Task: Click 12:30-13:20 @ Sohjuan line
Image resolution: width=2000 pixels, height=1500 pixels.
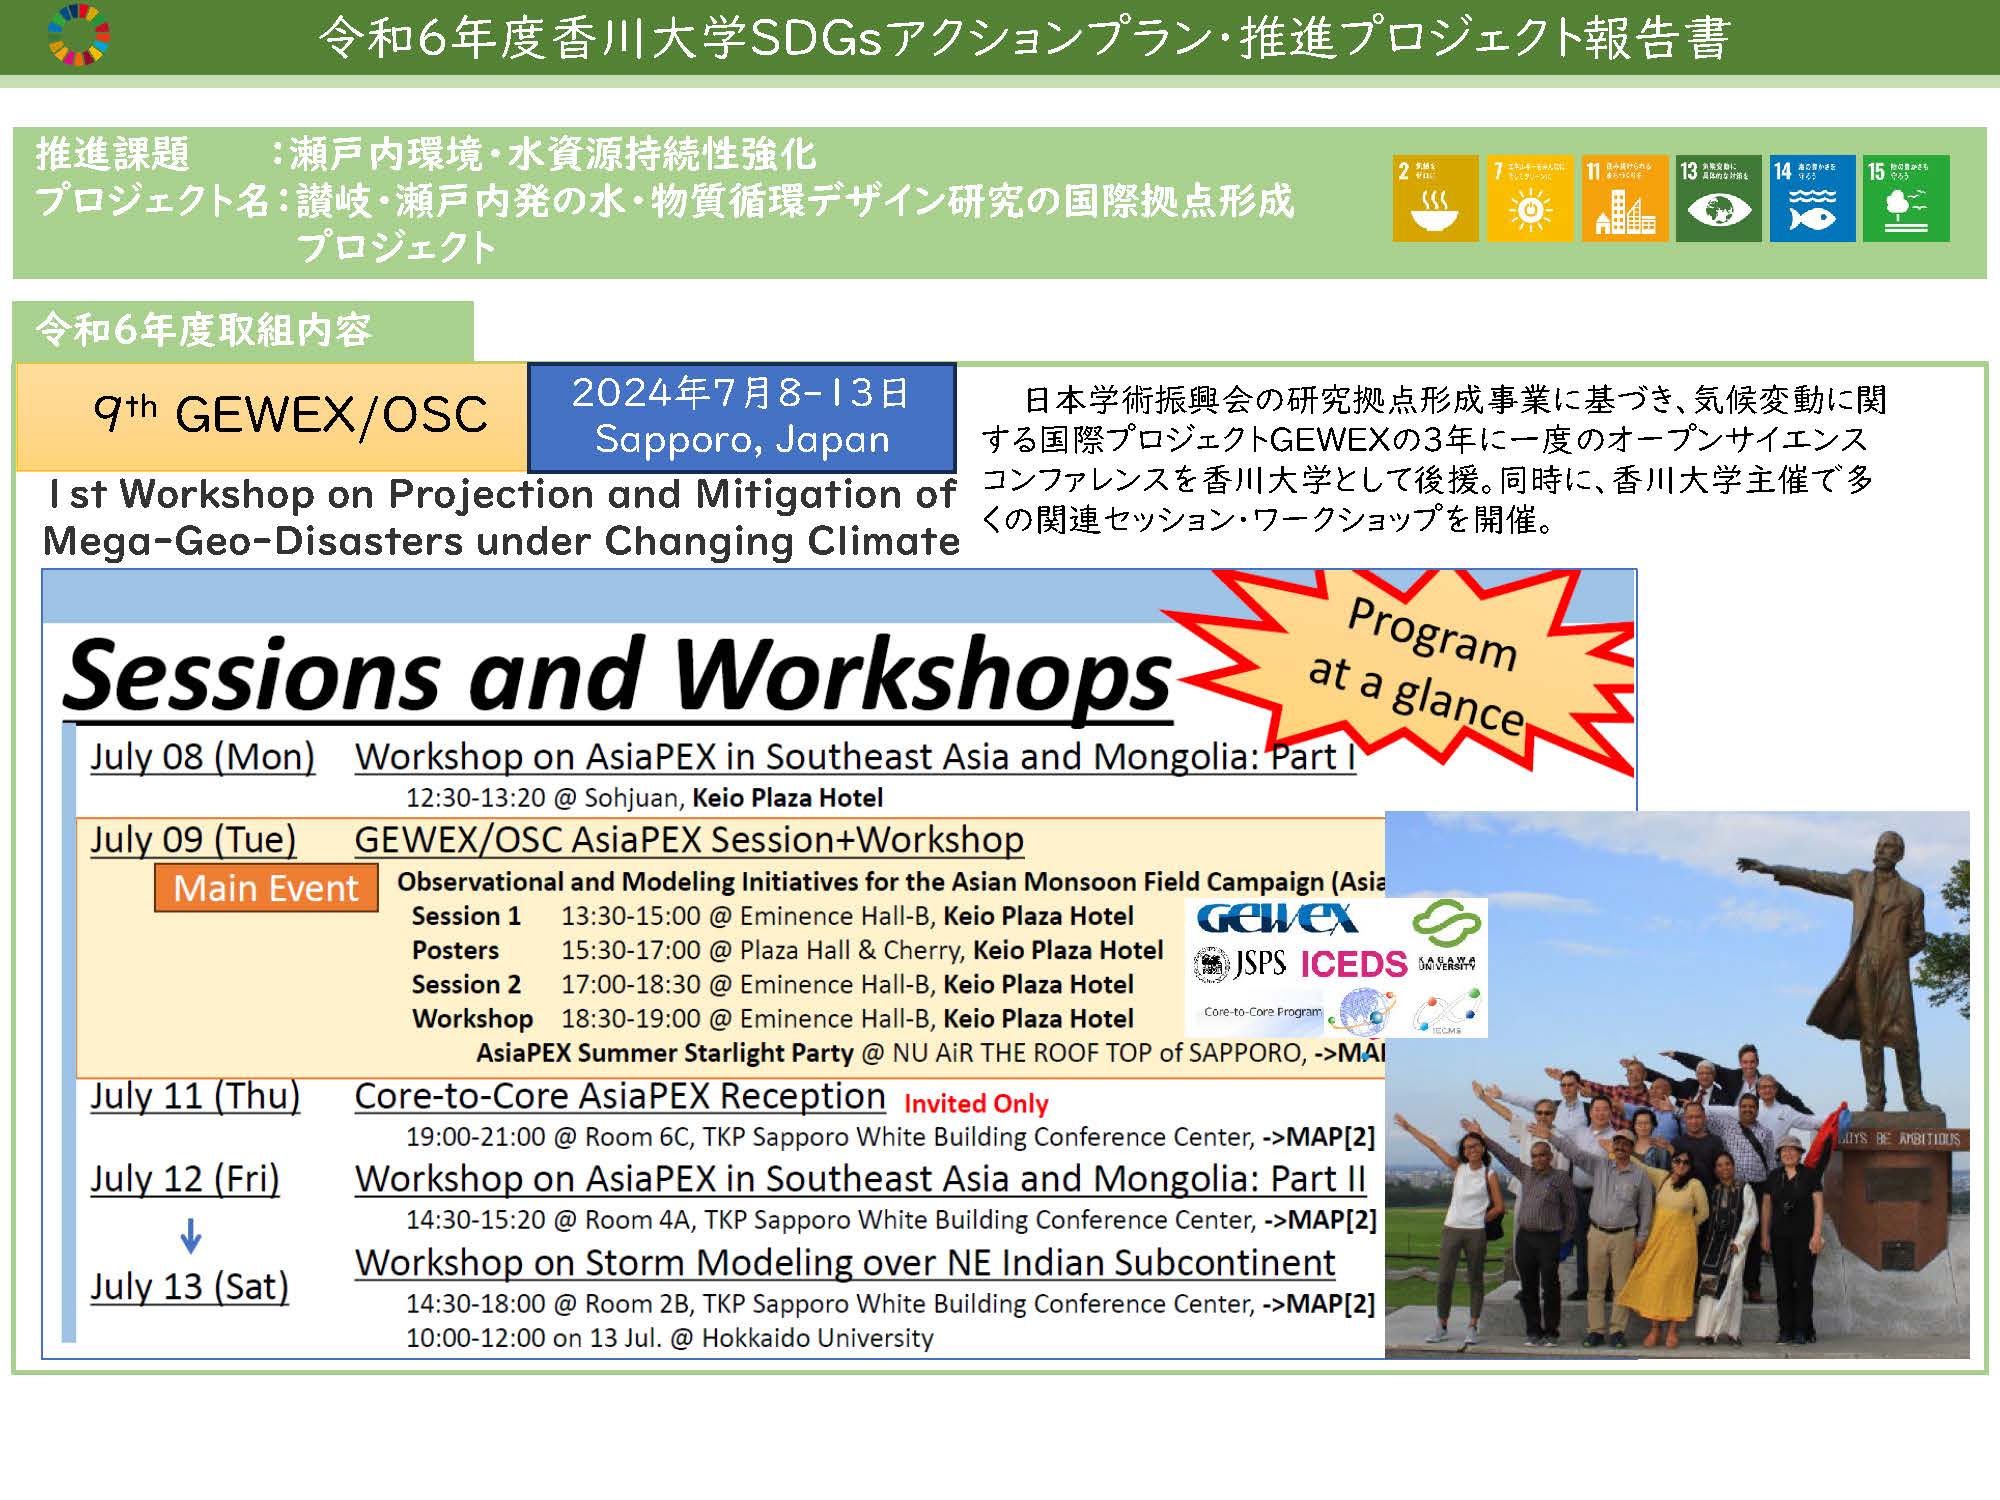Action: click(x=644, y=798)
